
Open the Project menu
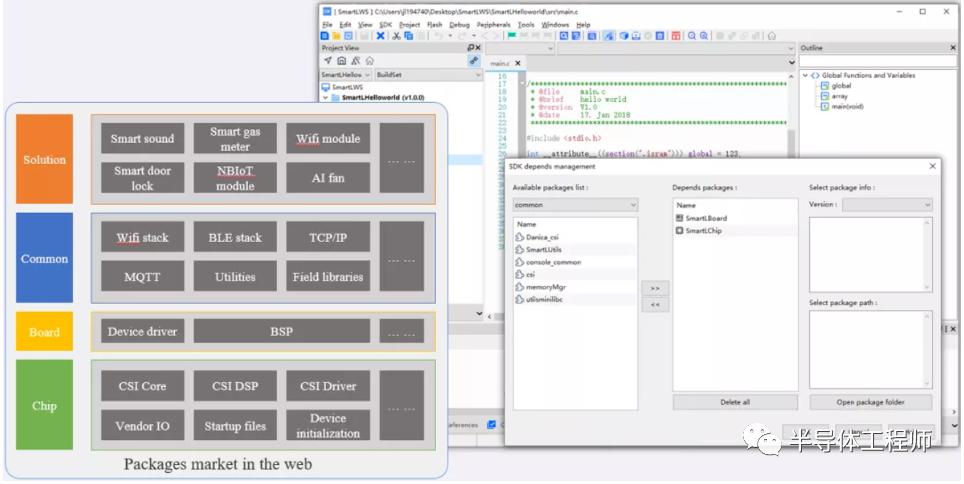409,25
